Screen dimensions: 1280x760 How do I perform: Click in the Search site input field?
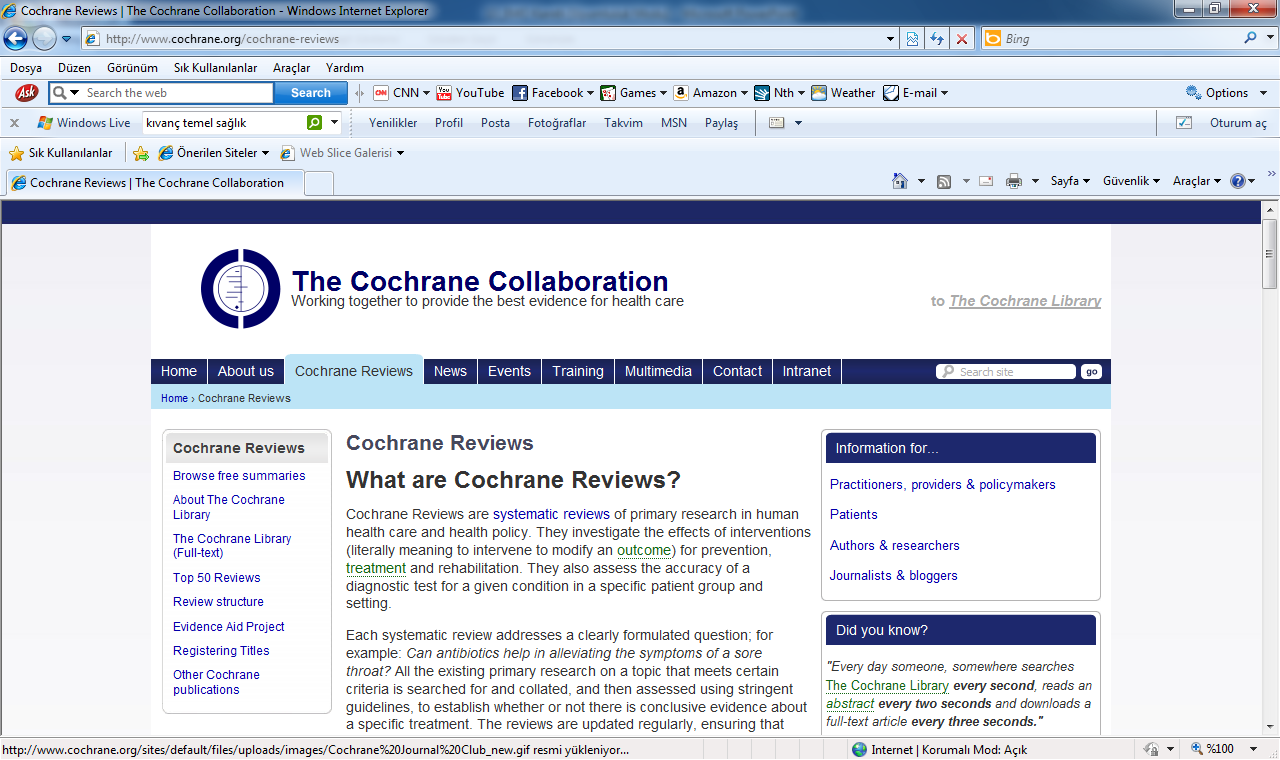[1006, 371]
